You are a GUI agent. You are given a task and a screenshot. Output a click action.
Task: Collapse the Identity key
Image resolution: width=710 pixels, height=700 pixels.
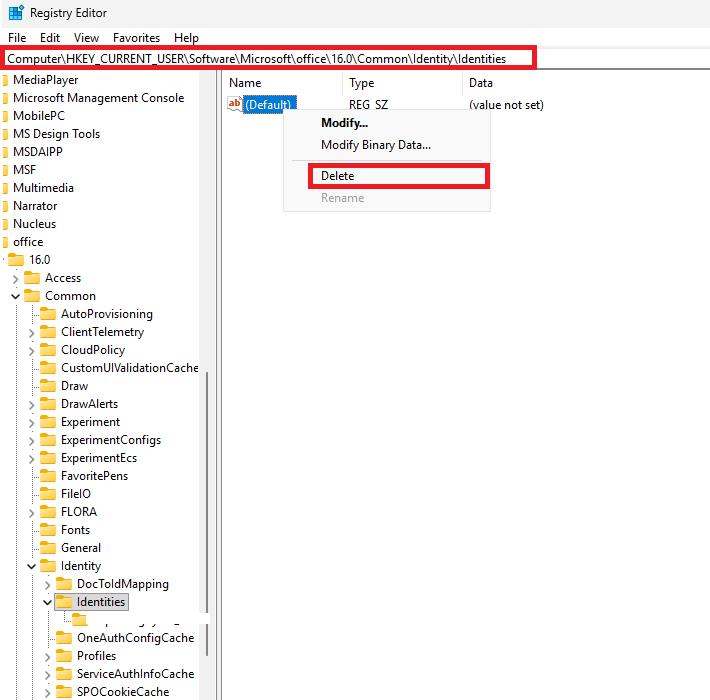[x=31, y=566]
